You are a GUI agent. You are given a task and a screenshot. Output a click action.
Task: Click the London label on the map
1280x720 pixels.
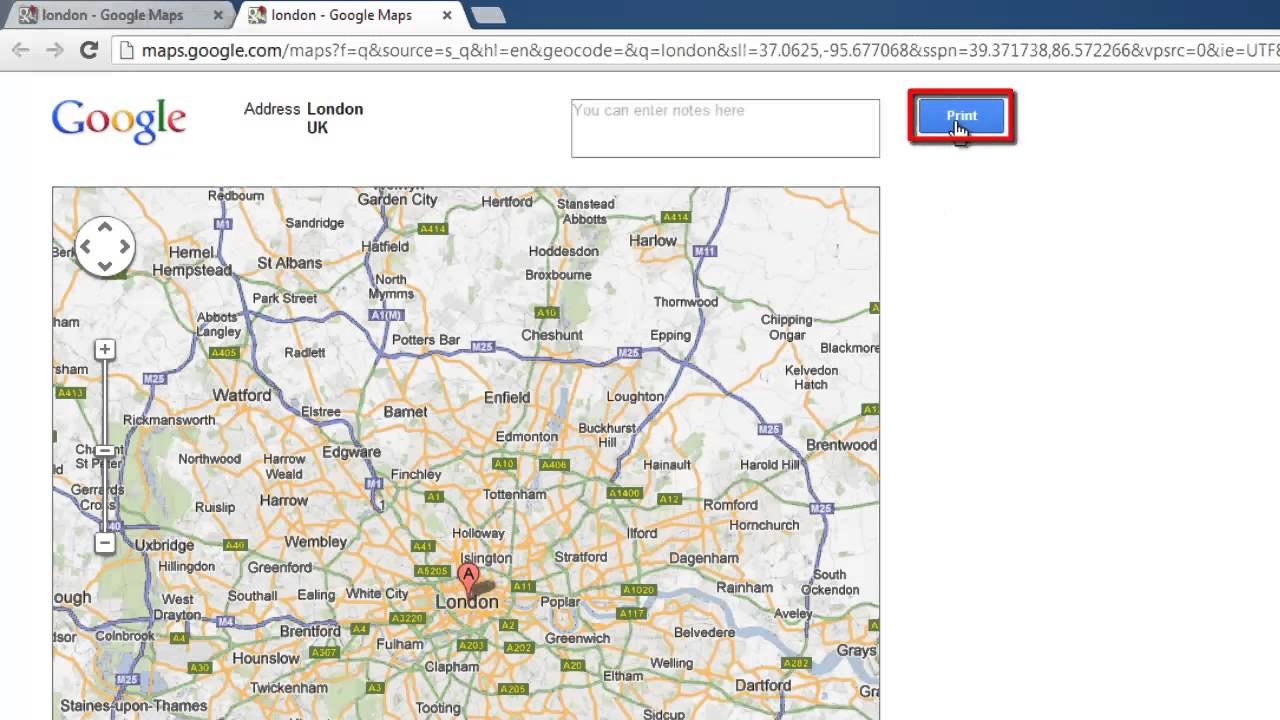[467, 602]
